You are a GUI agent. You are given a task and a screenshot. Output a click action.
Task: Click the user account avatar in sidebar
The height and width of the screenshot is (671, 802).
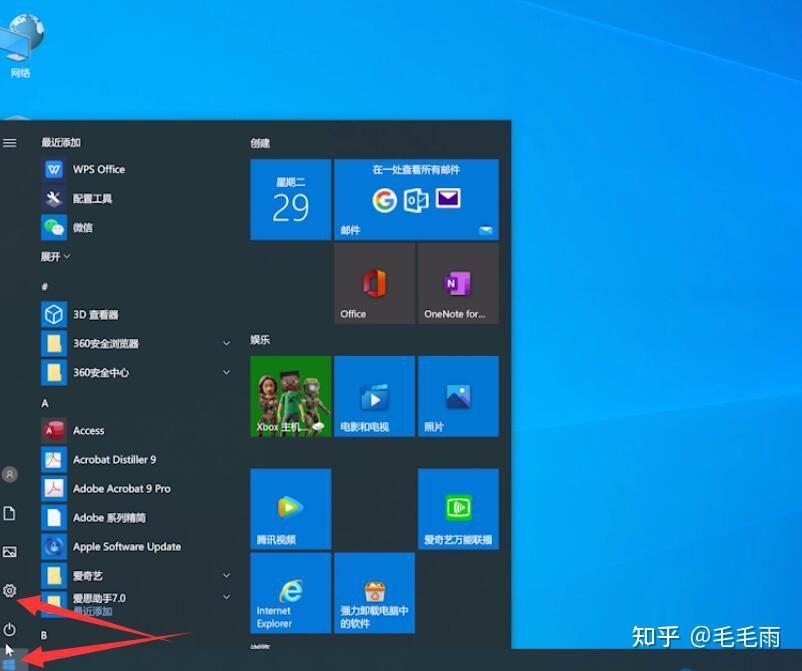coord(10,474)
